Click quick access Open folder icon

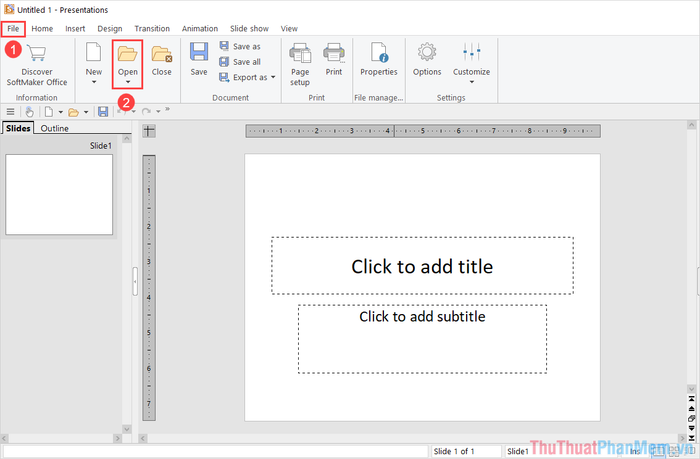pyautogui.click(x=74, y=112)
